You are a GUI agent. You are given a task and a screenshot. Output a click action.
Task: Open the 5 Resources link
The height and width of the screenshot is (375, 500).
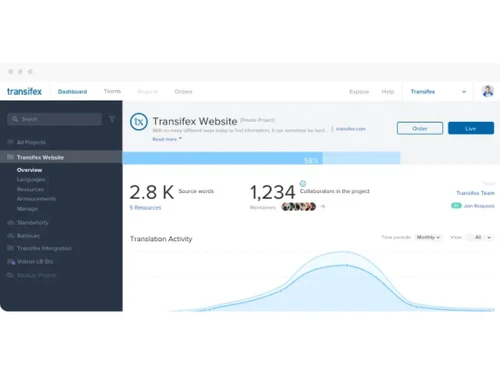[x=145, y=207]
